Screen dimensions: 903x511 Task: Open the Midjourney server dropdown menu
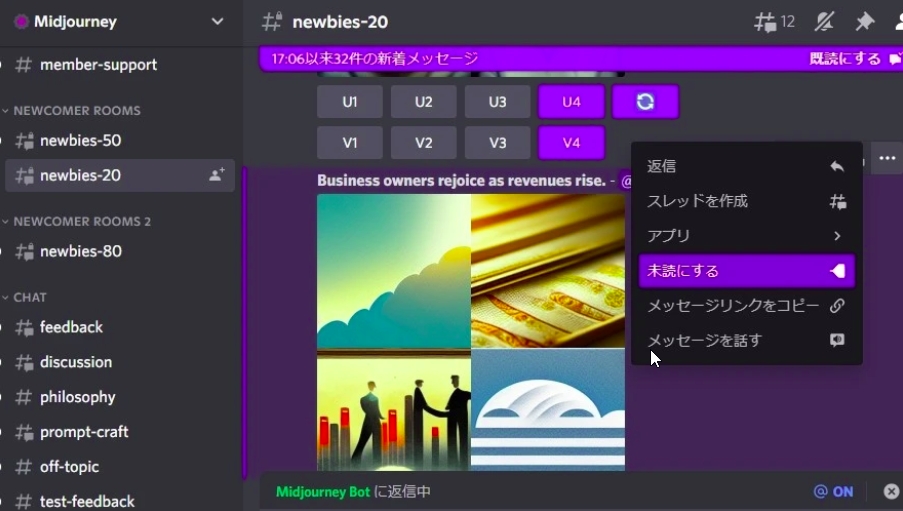(217, 22)
